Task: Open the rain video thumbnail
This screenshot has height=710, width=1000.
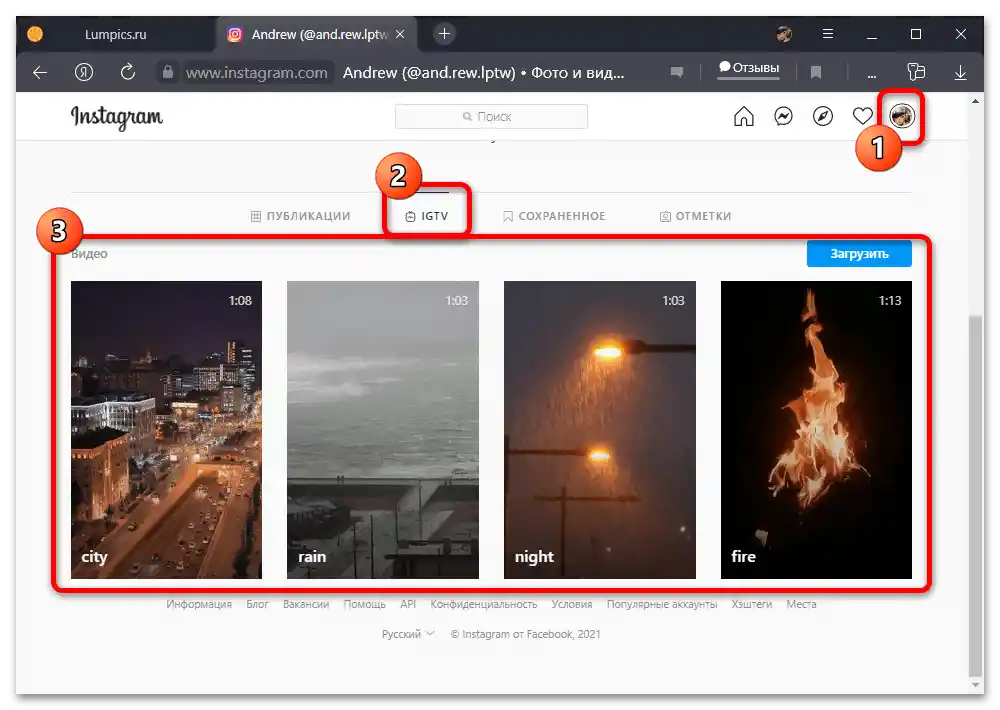Action: [383, 430]
